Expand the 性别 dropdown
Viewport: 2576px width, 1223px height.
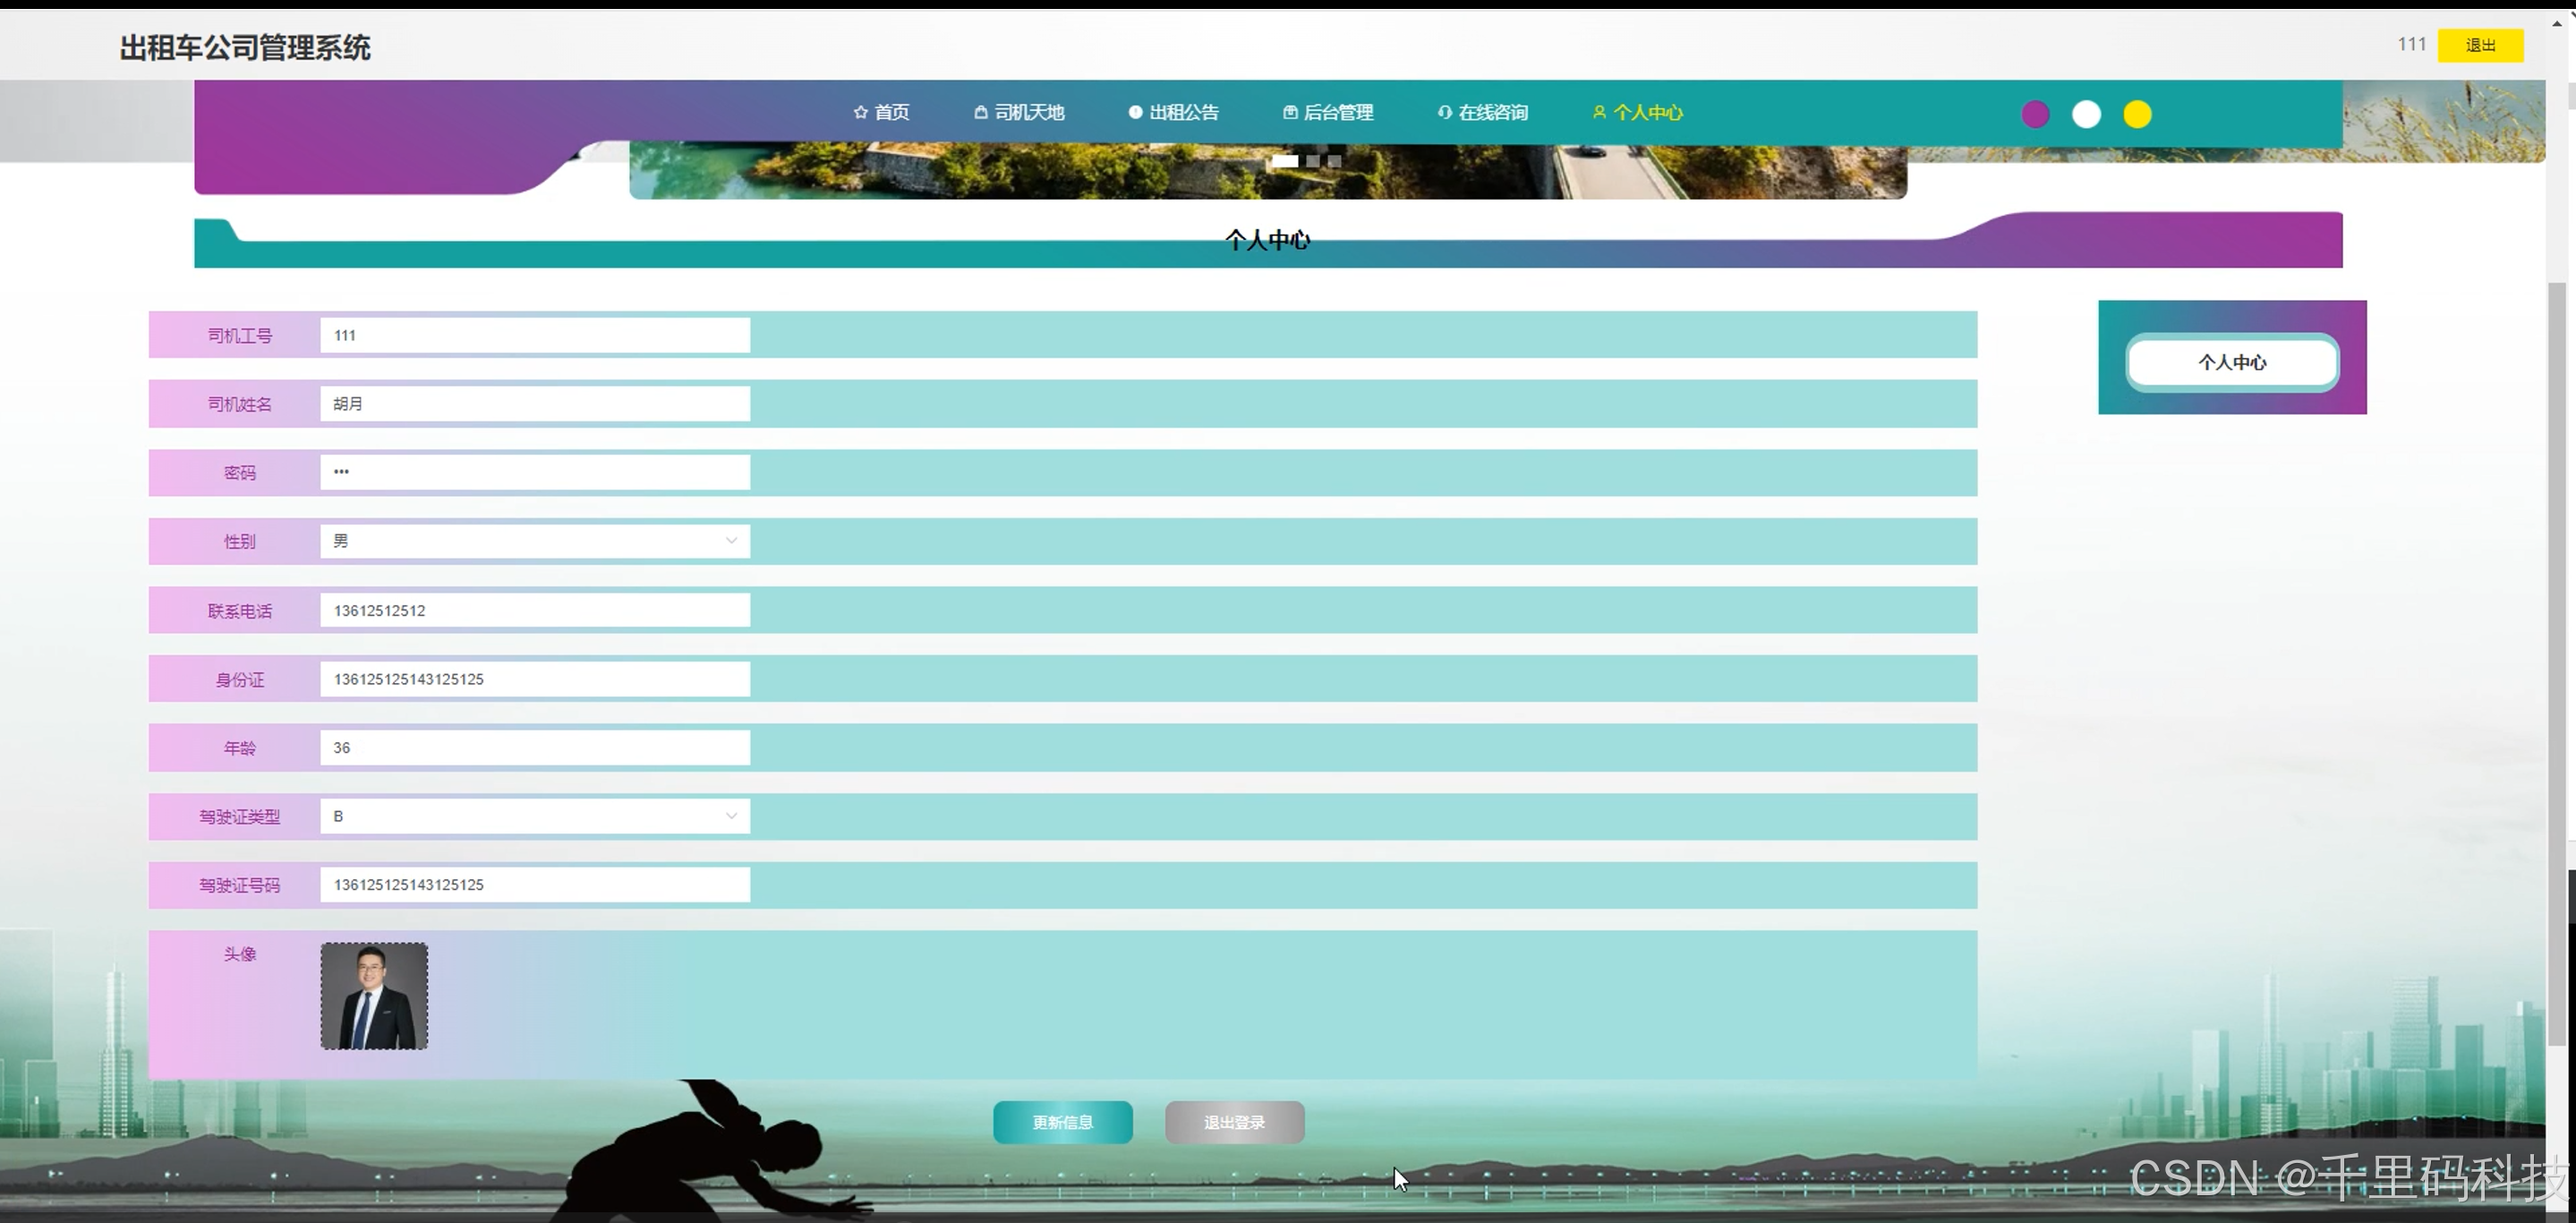535,541
